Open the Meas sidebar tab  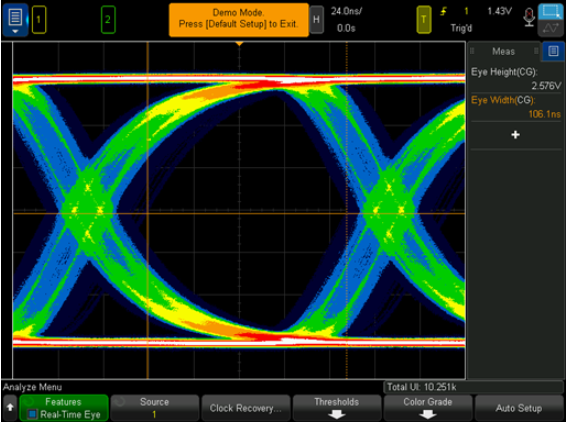(503, 51)
